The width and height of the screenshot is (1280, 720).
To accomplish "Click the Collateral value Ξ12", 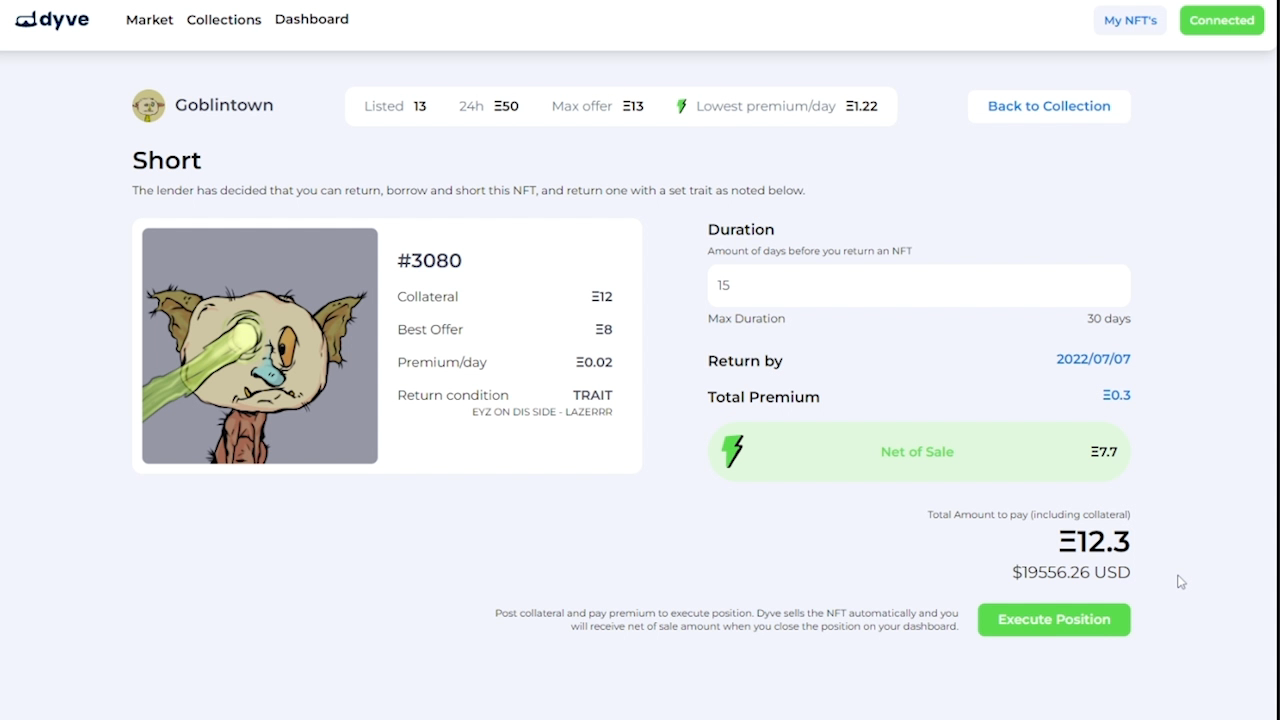I will click(602, 297).
